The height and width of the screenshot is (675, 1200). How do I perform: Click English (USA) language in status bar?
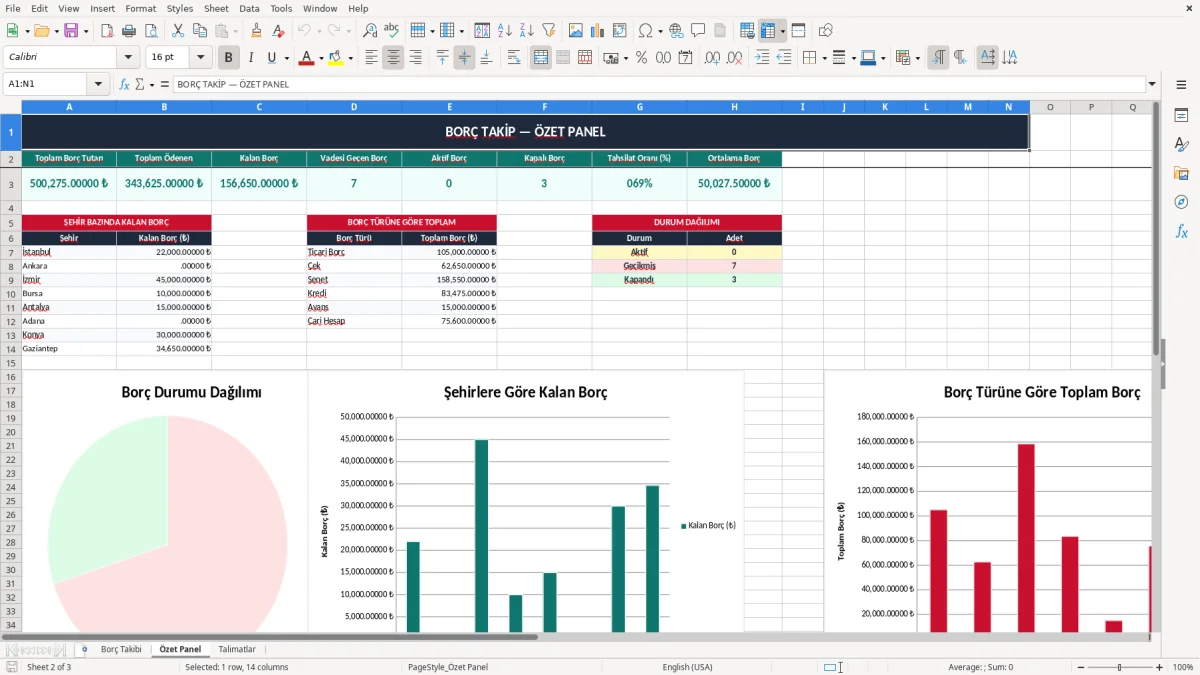[687, 667]
